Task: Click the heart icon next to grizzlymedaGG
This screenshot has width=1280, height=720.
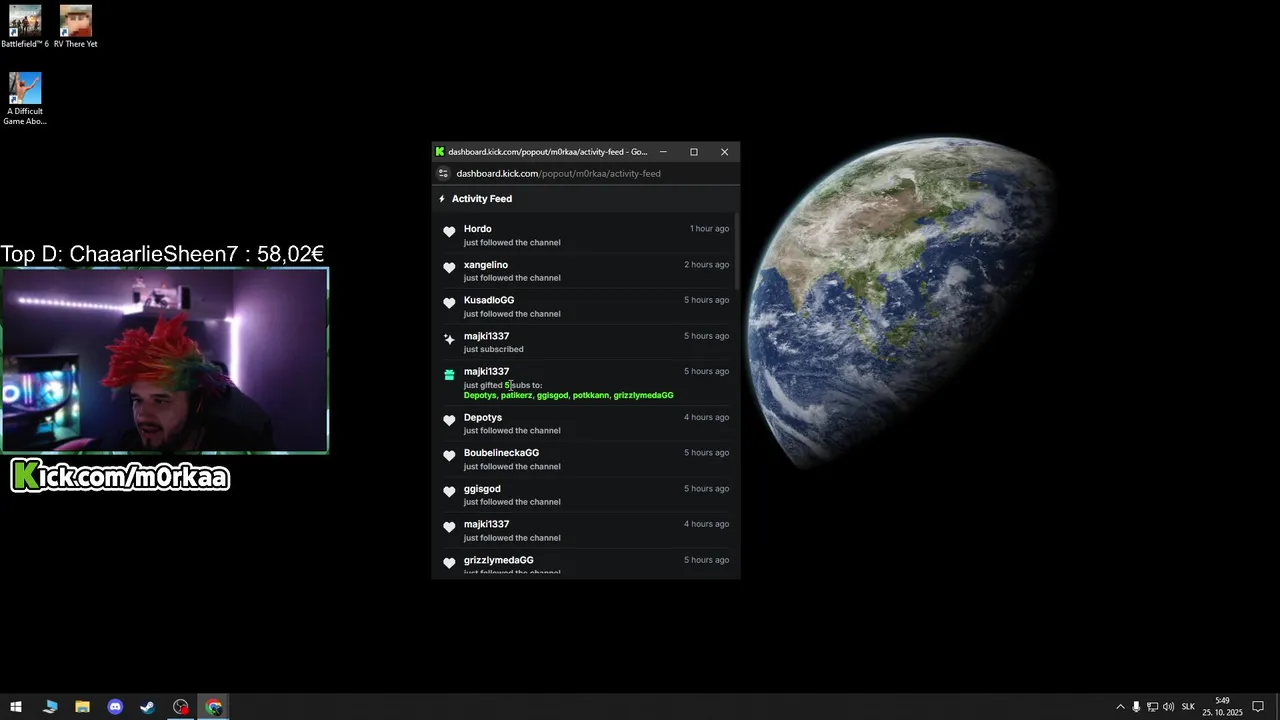Action: 449,563
